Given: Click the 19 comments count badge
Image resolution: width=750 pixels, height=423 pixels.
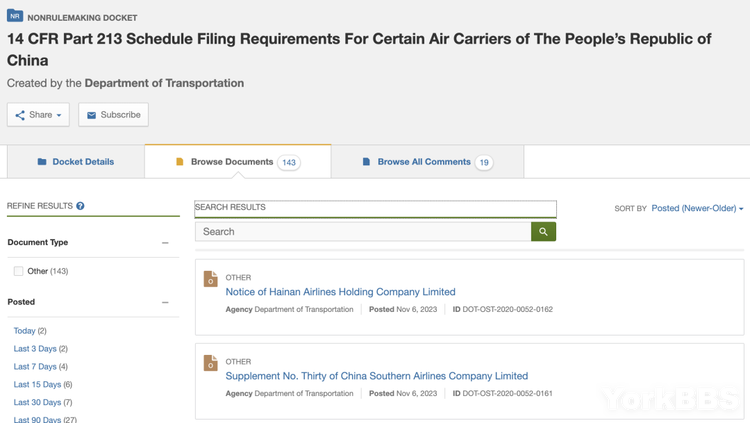Looking at the screenshot, I should pyautogui.click(x=484, y=162).
